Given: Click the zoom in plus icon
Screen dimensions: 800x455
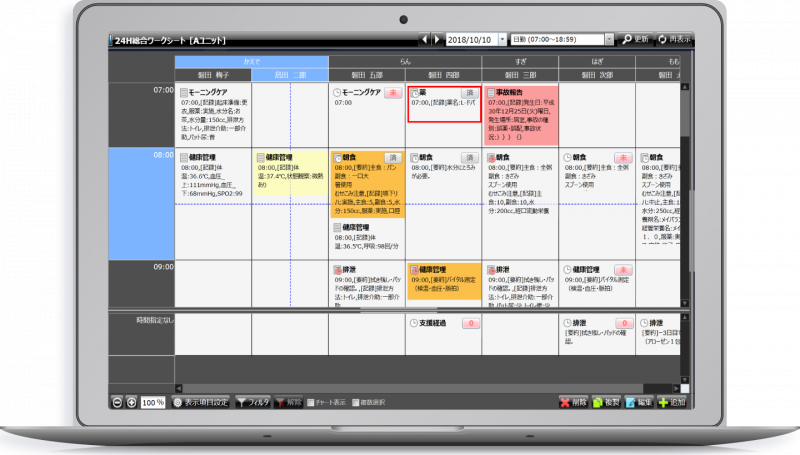Looking at the screenshot, I should 131,402.
